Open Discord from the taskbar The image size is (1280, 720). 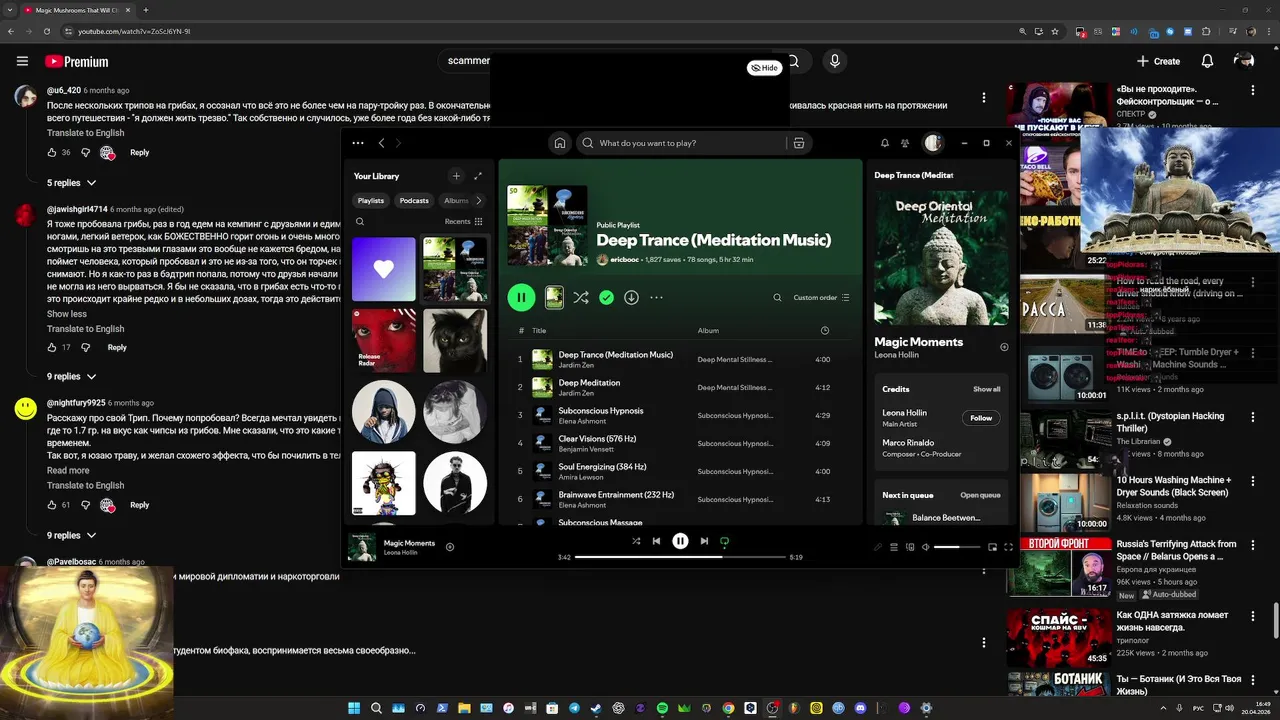coord(860,708)
